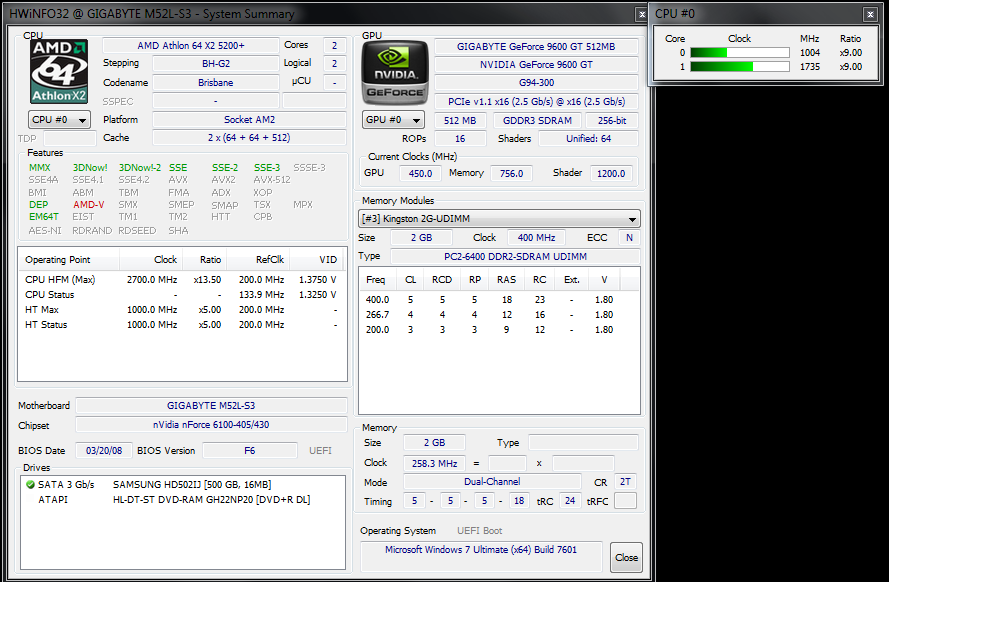
Task: Click the 3DNow!-2 feature label
Action: click(x=140, y=168)
